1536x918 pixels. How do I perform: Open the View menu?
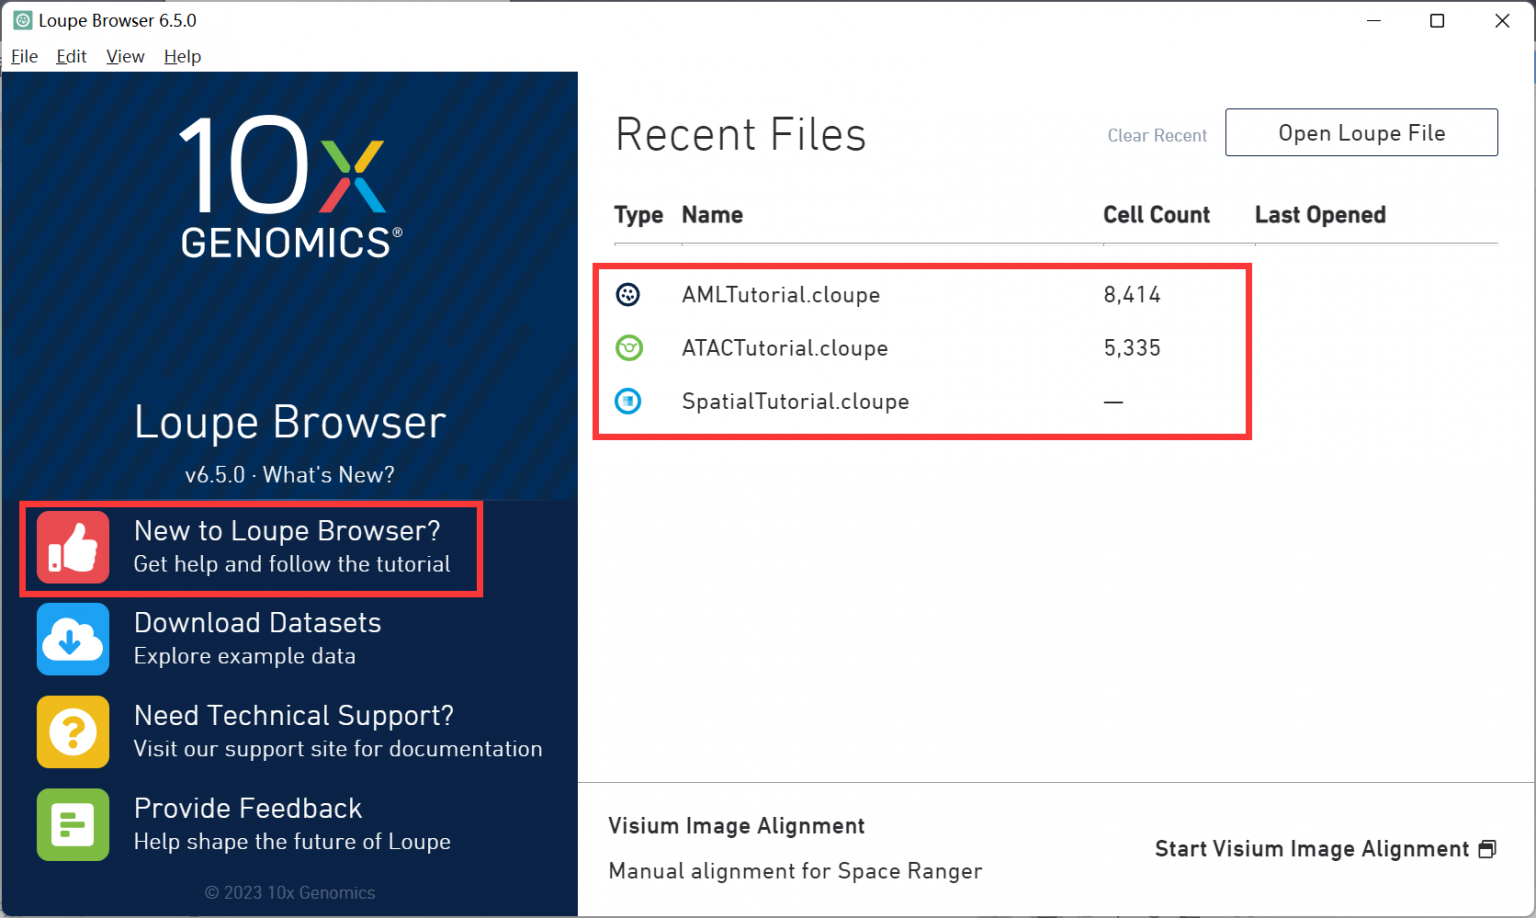(x=124, y=56)
